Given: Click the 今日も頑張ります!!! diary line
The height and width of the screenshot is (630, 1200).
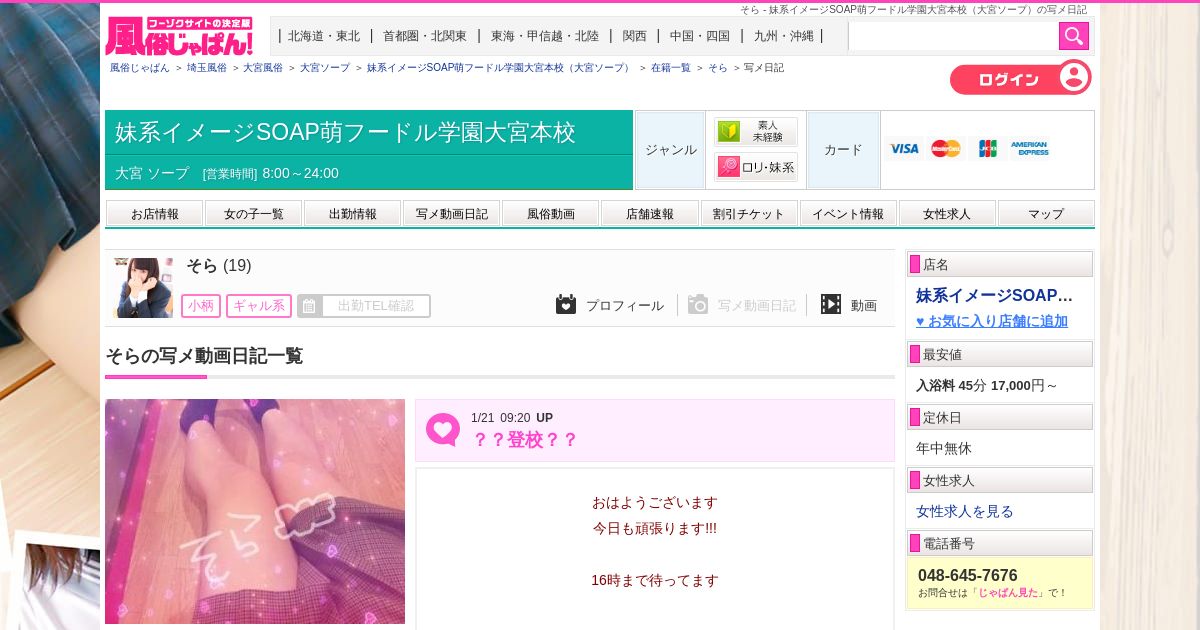Looking at the screenshot, I should coord(655,528).
